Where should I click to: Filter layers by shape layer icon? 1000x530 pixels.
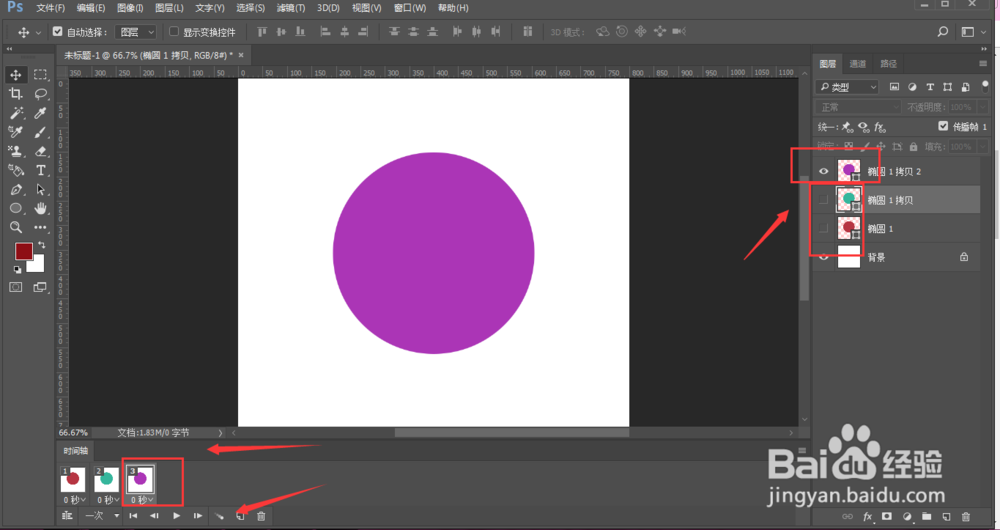tap(948, 87)
